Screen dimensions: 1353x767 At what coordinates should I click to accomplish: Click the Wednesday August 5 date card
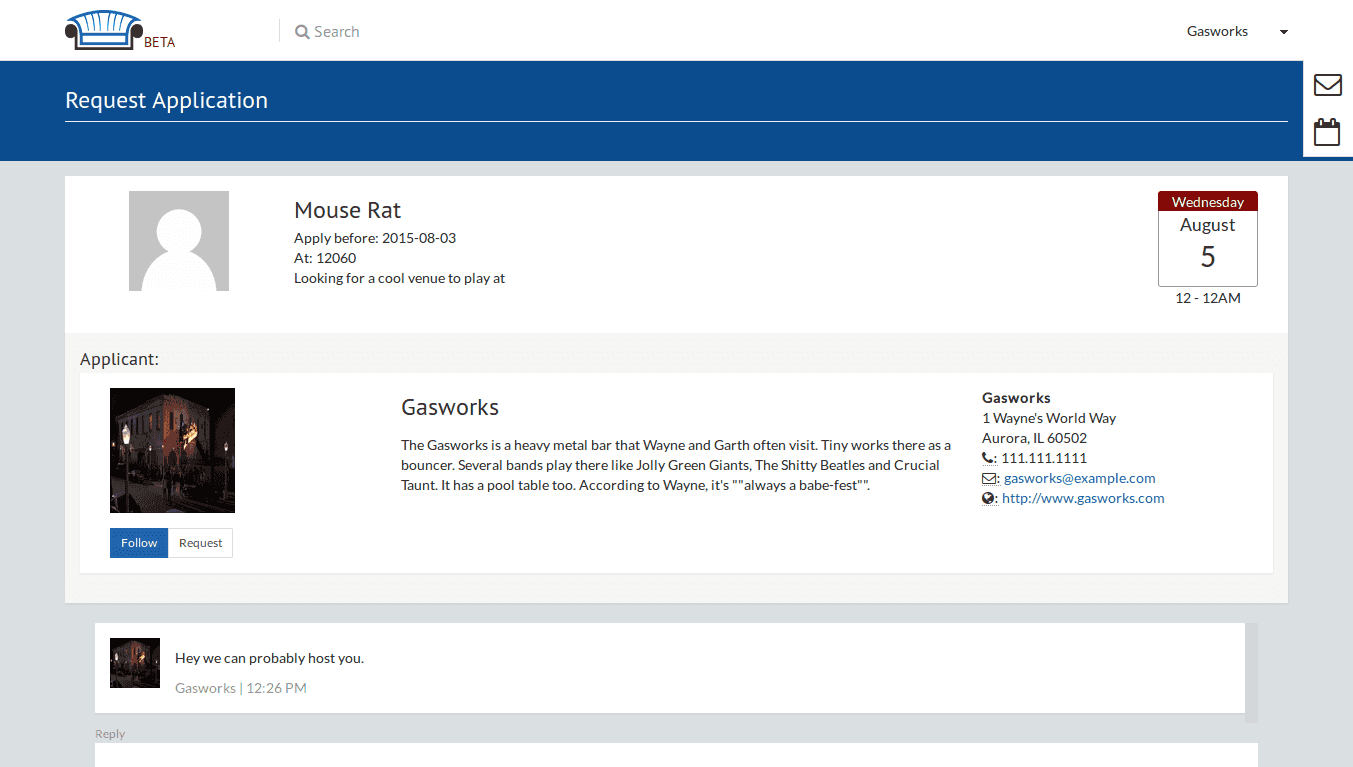1208,239
